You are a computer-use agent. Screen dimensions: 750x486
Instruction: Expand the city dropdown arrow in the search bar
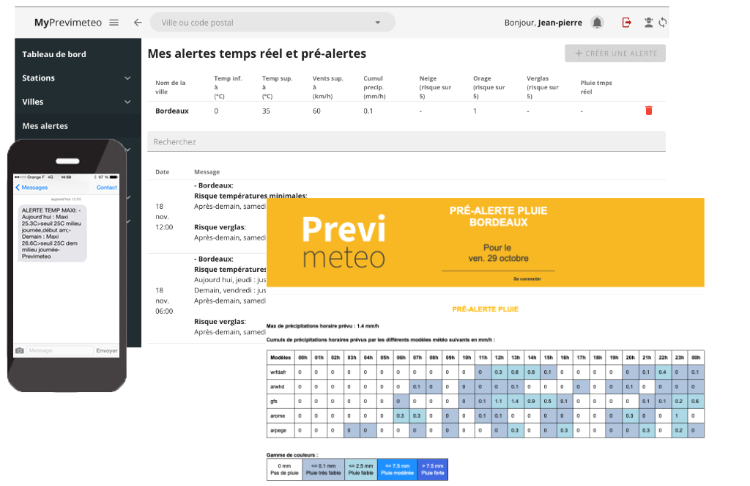[377, 22]
